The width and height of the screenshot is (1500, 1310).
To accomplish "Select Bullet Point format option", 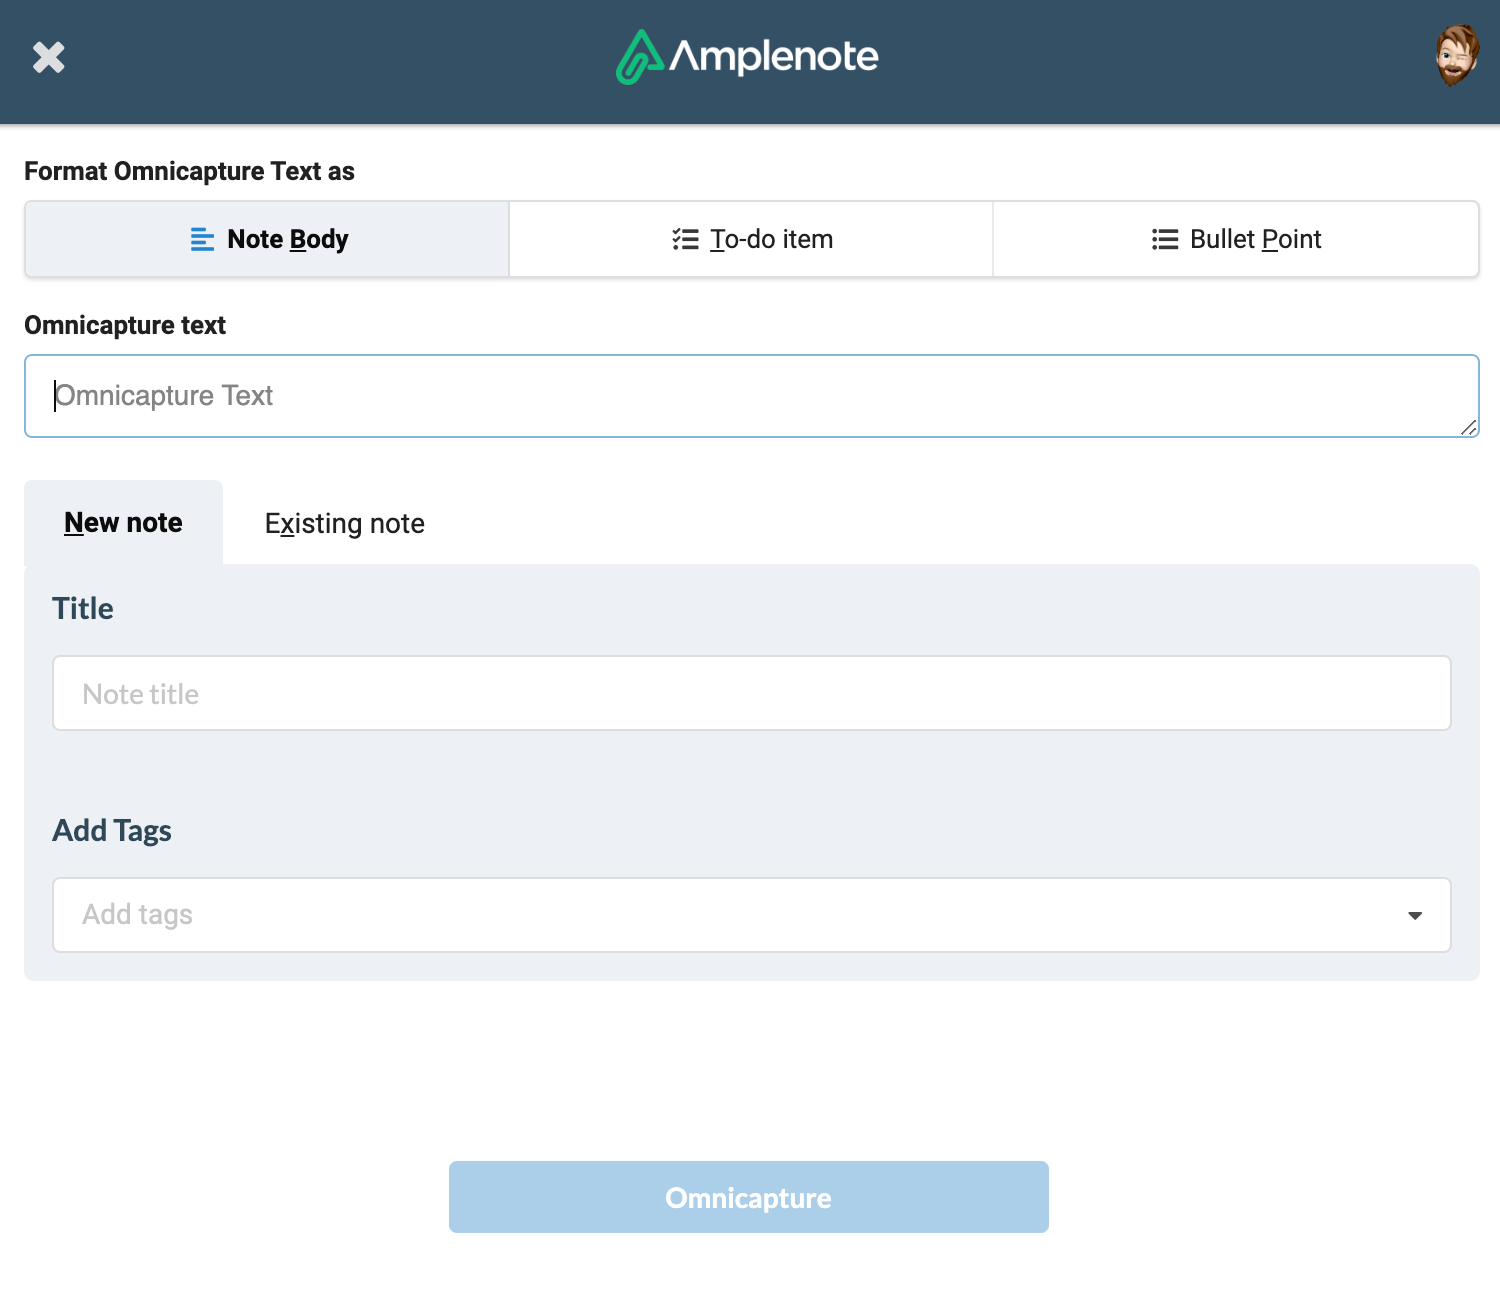I will (1236, 239).
